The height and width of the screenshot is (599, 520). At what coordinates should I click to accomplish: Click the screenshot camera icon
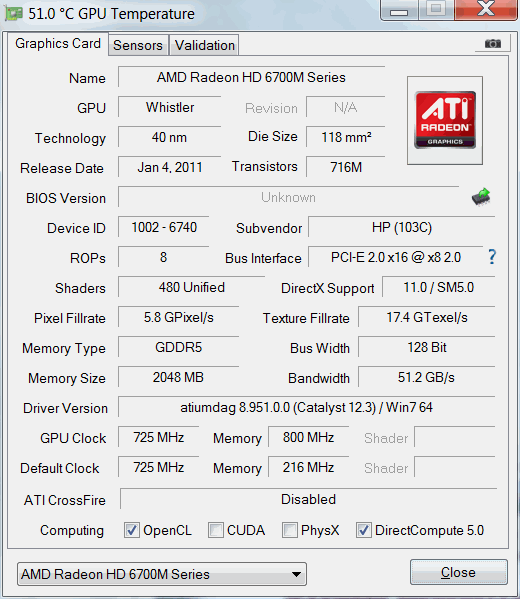click(493, 44)
